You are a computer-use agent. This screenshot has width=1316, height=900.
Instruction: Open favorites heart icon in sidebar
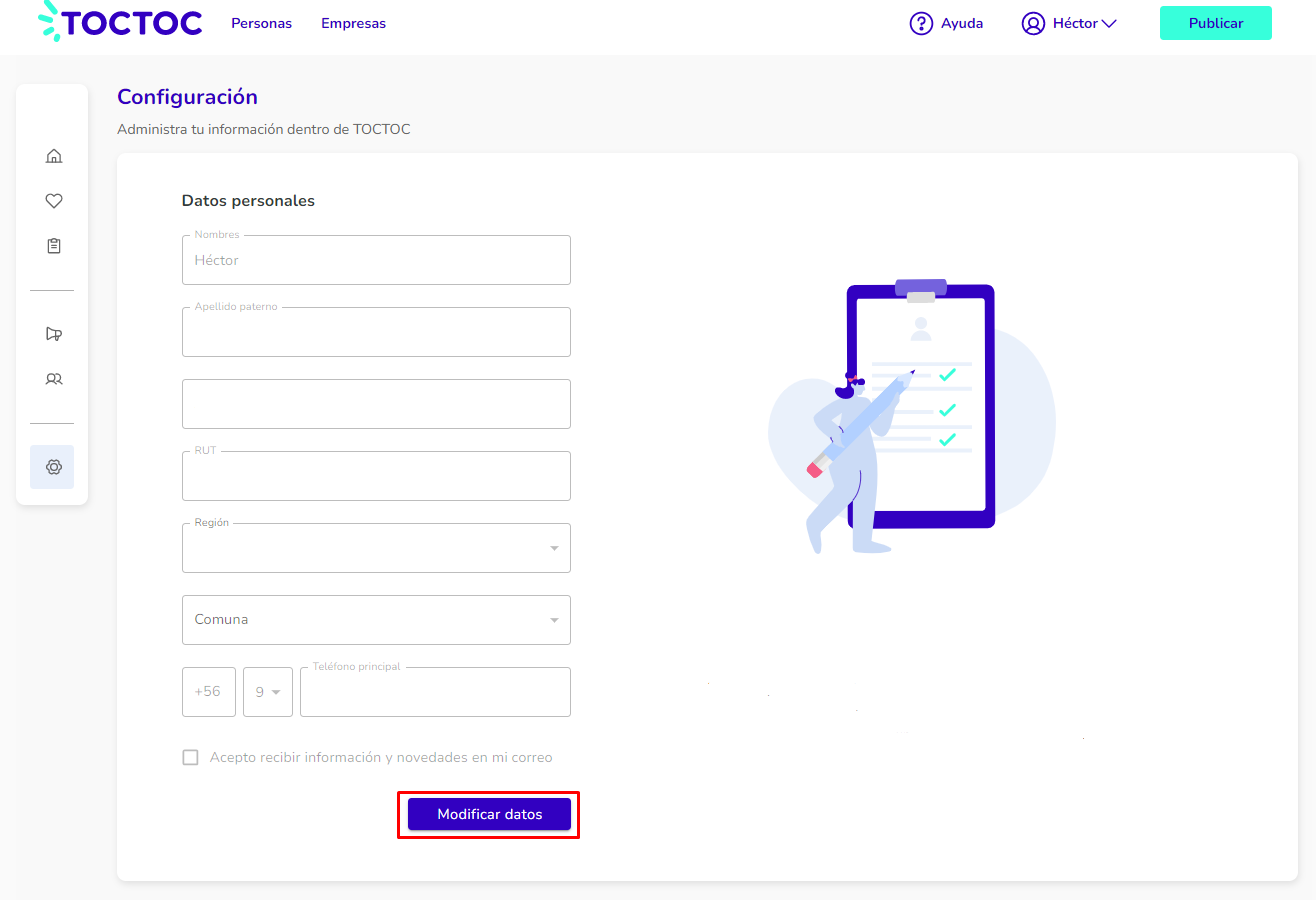(x=54, y=201)
